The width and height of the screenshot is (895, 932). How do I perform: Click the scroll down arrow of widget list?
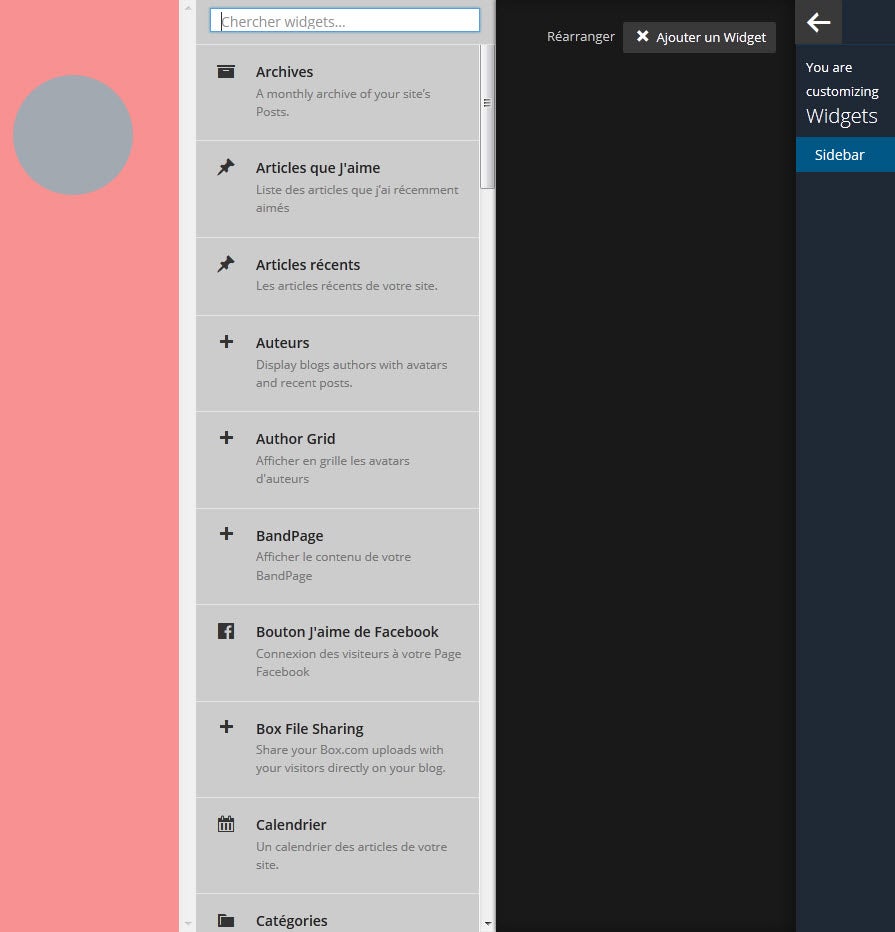[x=488, y=923]
